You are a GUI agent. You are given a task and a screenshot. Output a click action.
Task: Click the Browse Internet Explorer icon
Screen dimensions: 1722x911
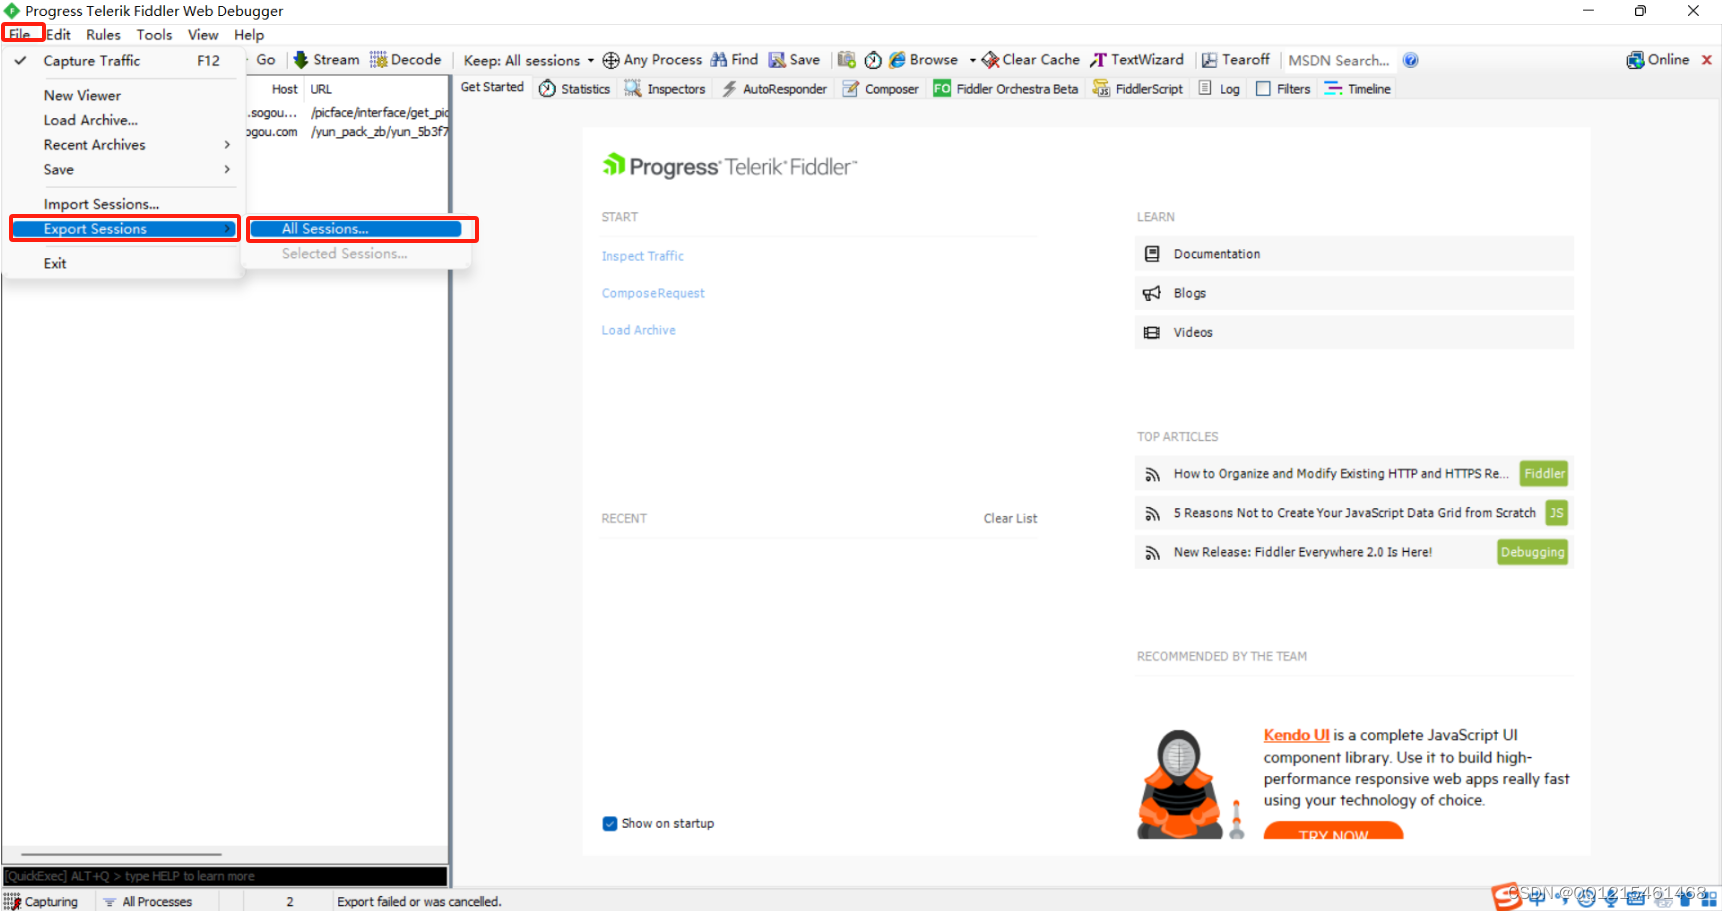point(897,60)
